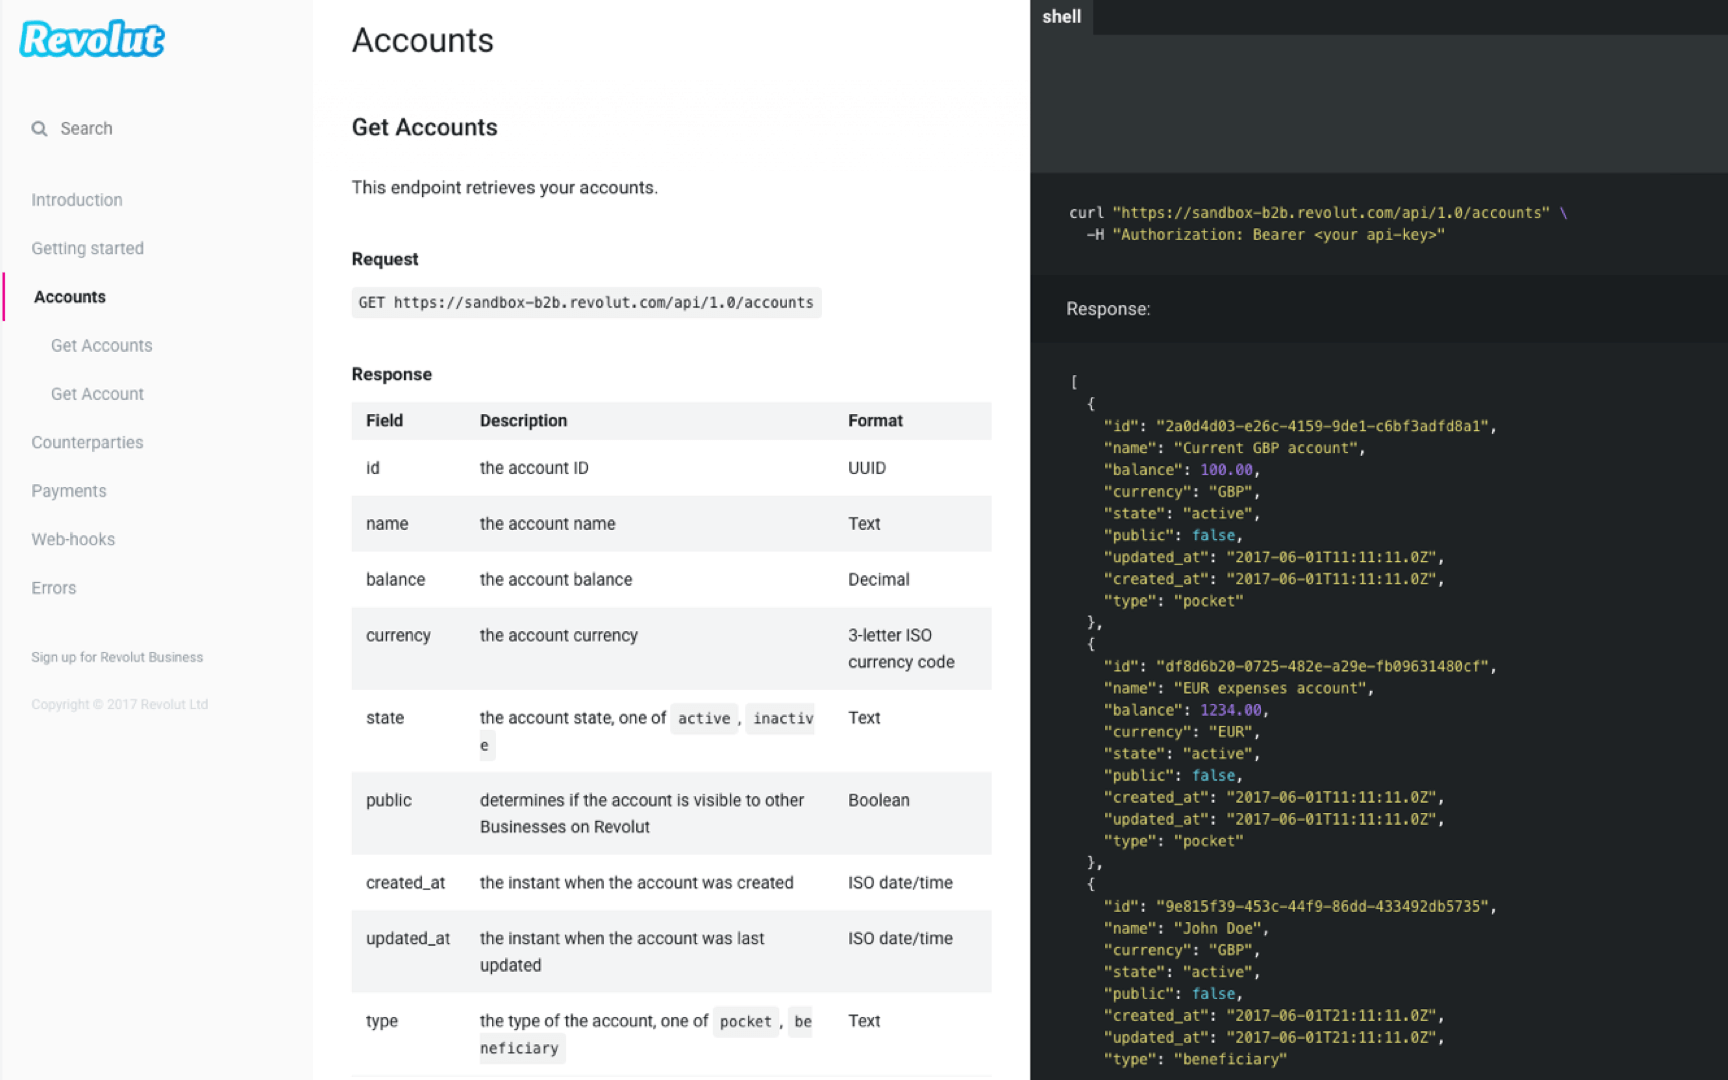Screen dimensions: 1728x1080
Task: Open the Introduction section
Action: click(x=76, y=200)
